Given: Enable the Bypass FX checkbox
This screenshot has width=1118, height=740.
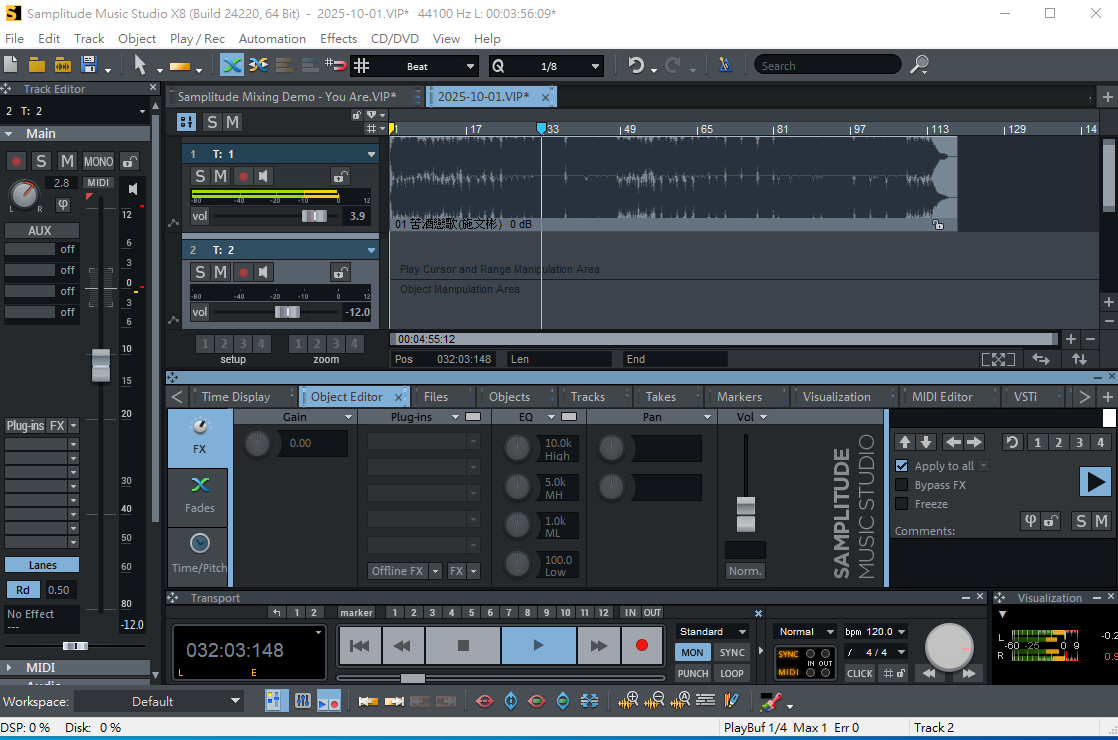Looking at the screenshot, I should 902,485.
